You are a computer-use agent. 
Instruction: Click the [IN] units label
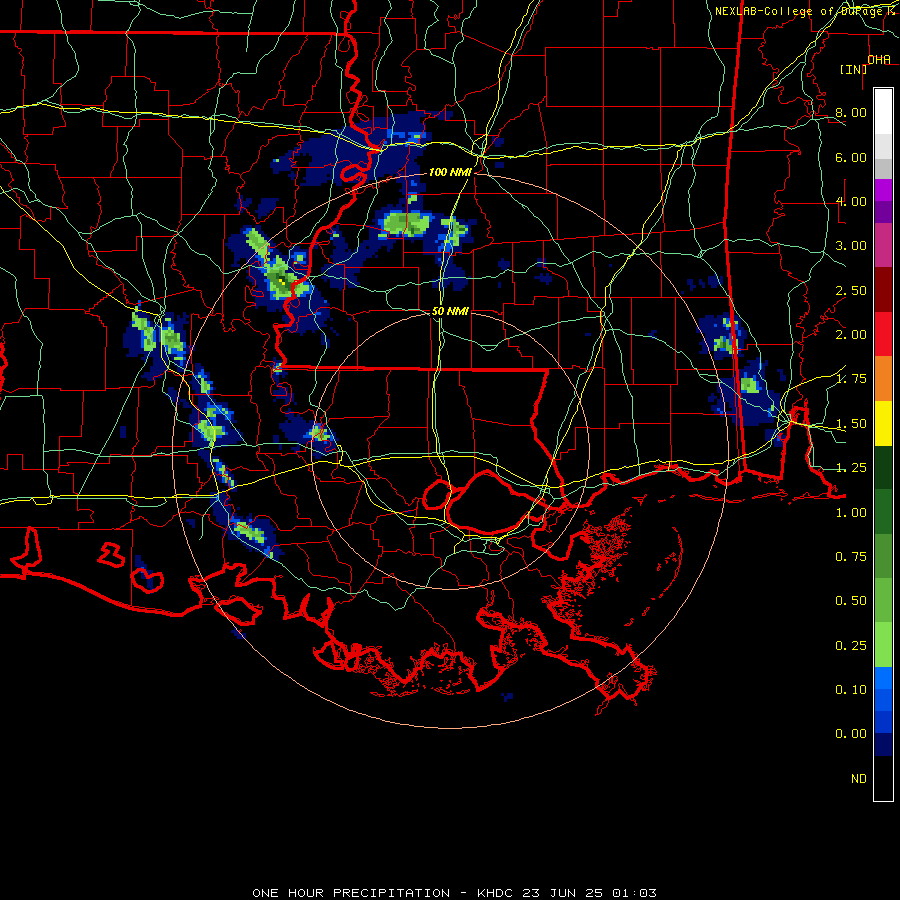(x=853, y=69)
